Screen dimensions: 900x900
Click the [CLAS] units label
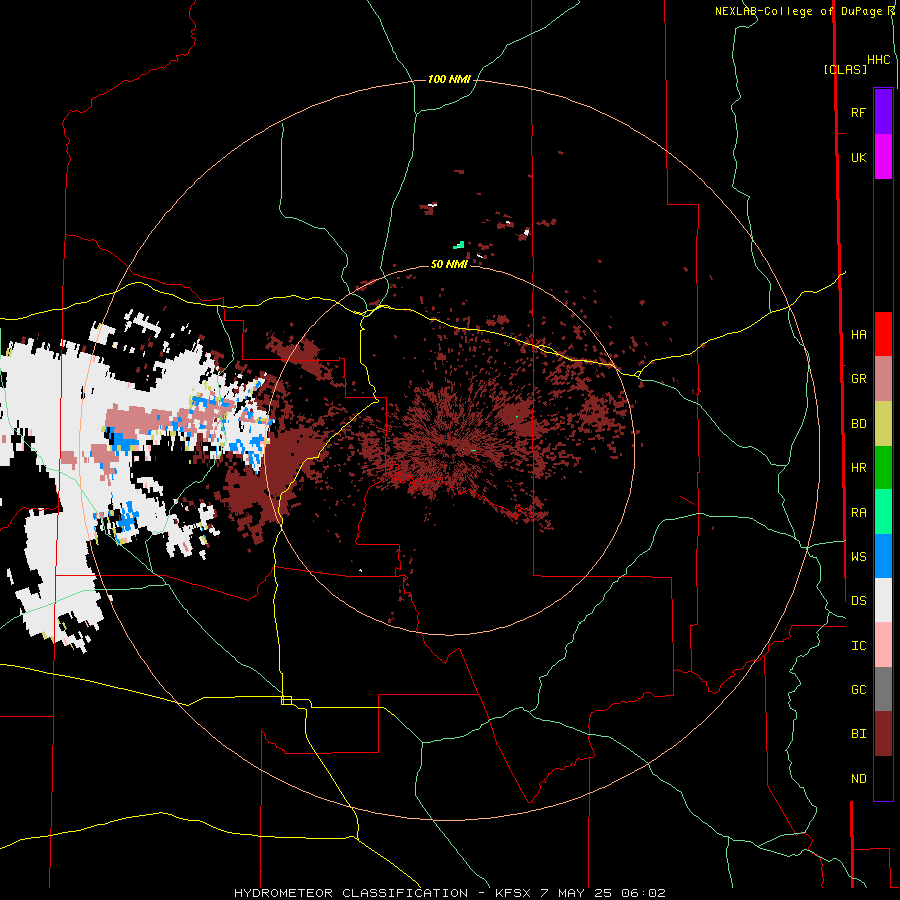845,69
